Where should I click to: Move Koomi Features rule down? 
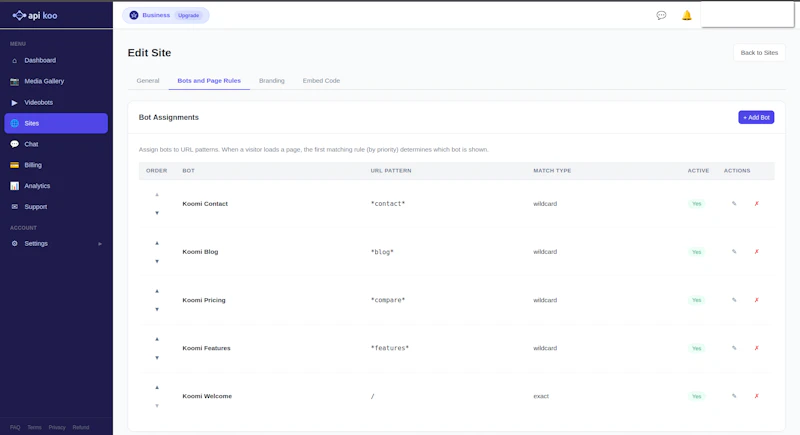[x=157, y=357]
